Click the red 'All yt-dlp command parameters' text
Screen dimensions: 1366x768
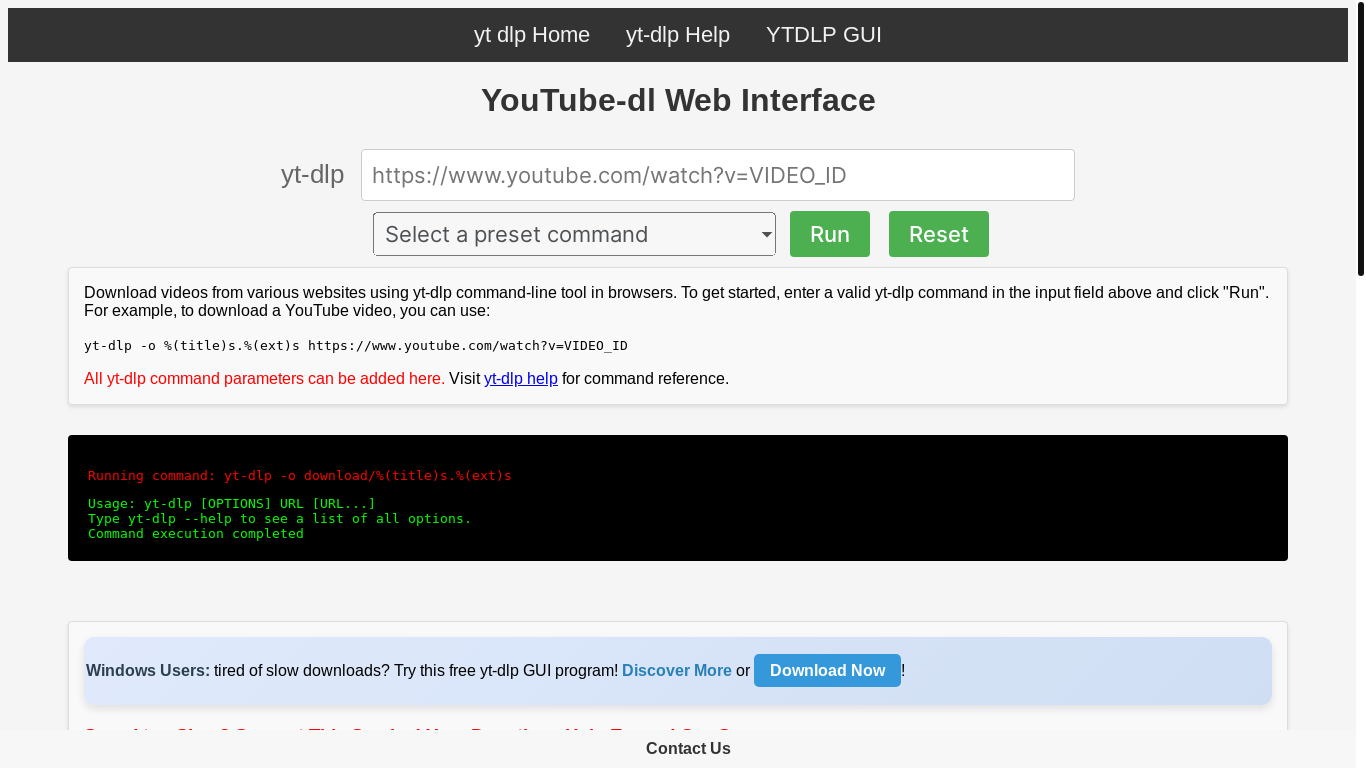(x=265, y=379)
